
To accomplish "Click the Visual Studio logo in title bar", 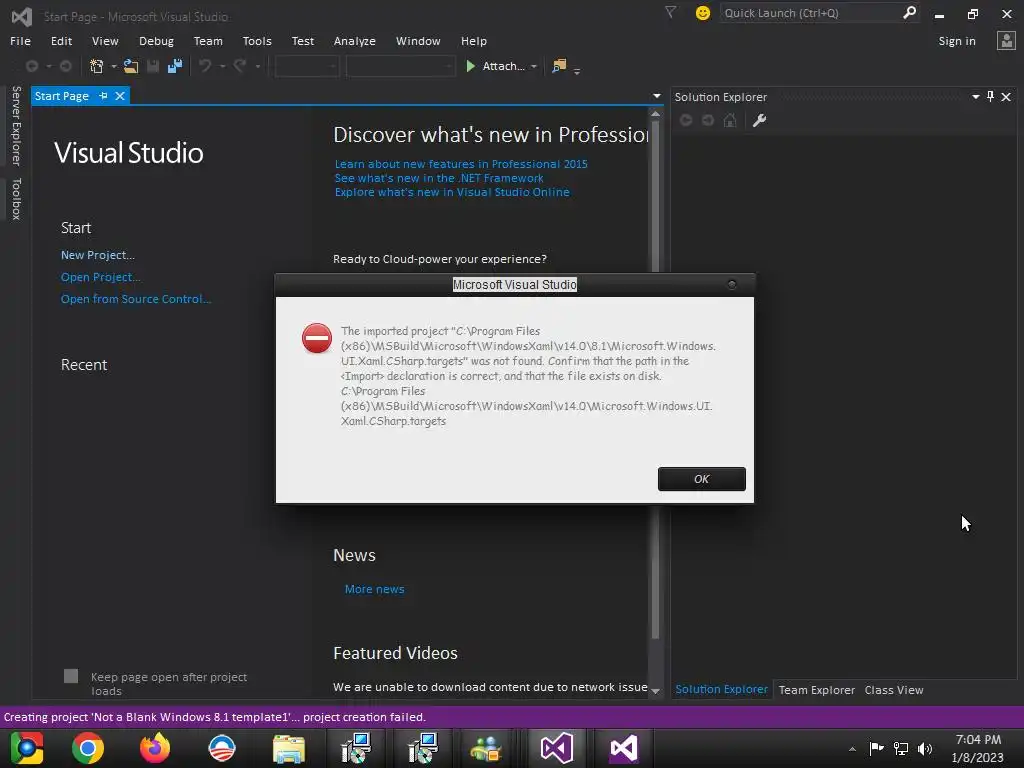I will [x=22, y=16].
